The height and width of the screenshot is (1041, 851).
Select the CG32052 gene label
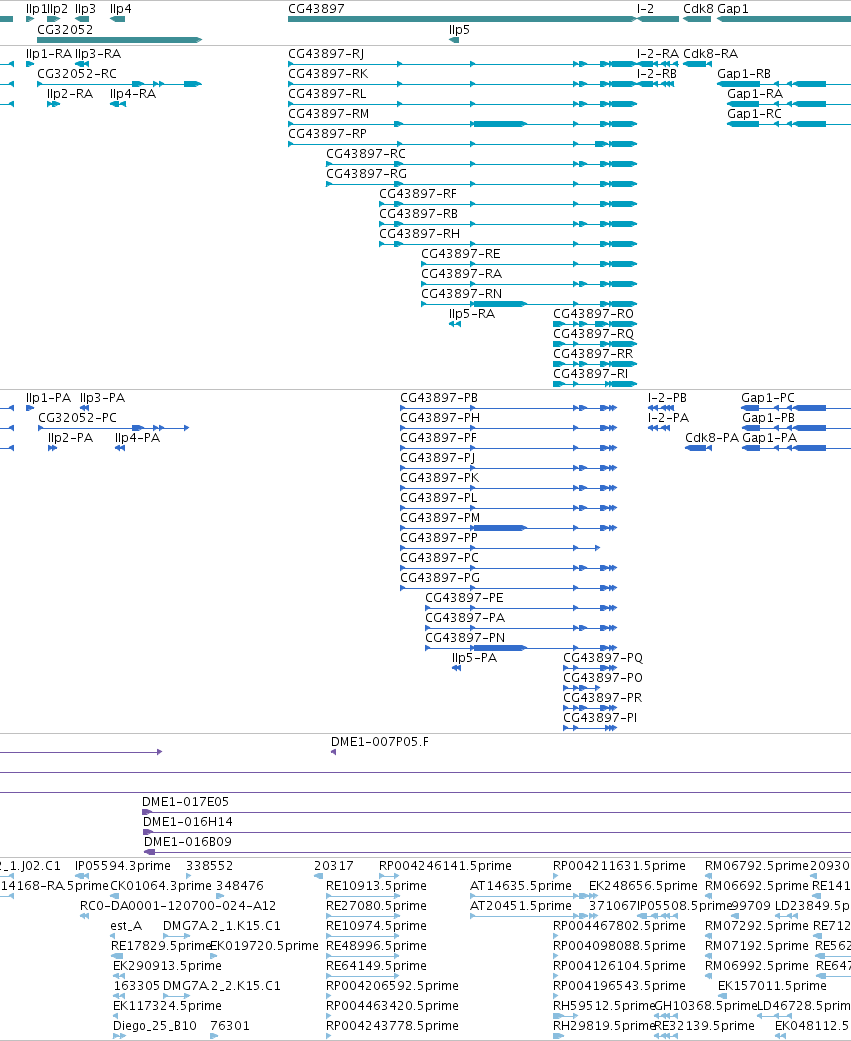coord(65,29)
